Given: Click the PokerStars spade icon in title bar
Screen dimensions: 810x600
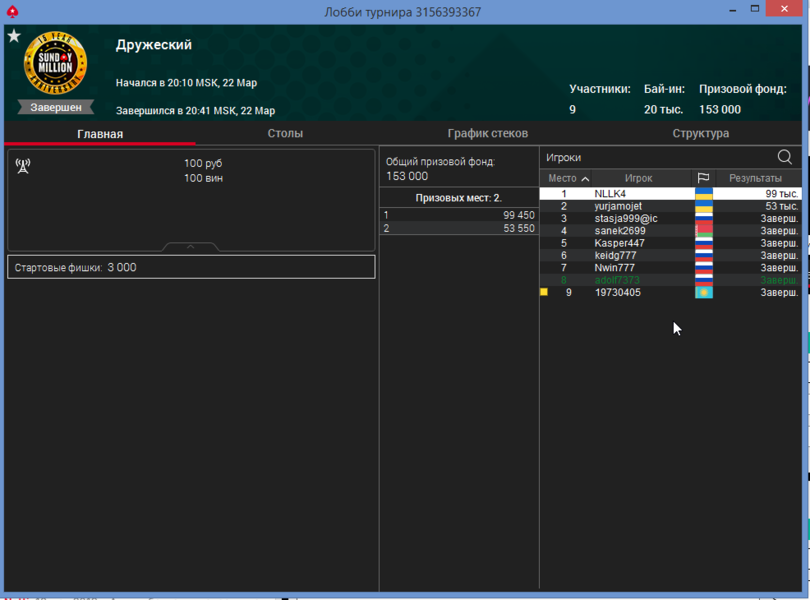Looking at the screenshot, I should [x=12, y=12].
